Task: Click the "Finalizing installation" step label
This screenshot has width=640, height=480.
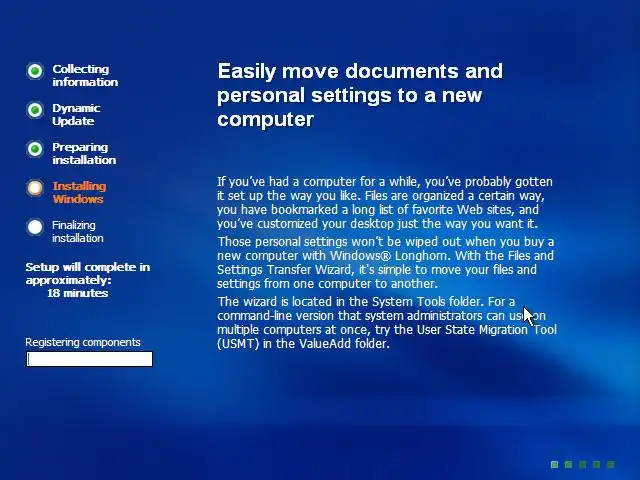Action: (78, 231)
